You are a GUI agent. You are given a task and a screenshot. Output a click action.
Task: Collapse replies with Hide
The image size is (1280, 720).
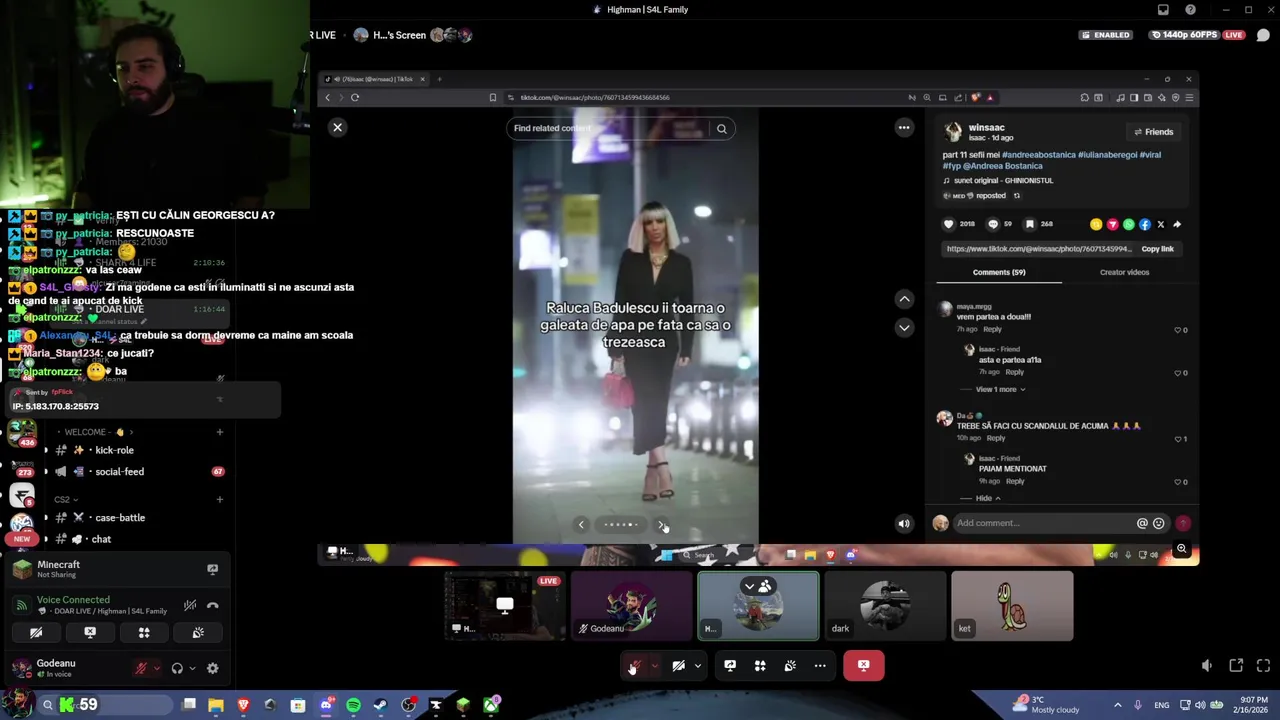click(x=988, y=498)
